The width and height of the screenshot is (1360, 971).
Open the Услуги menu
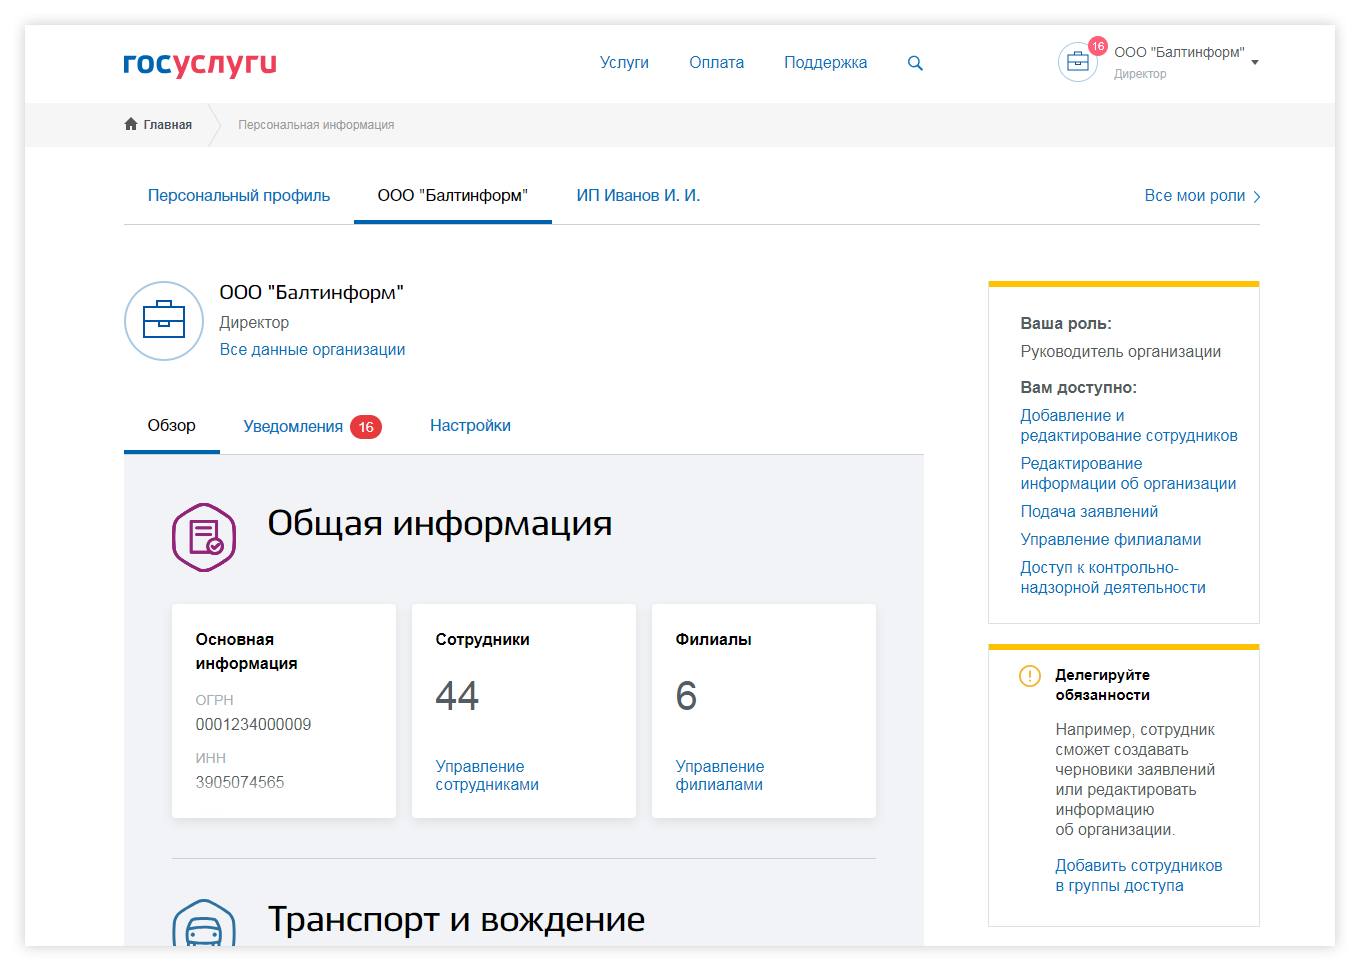point(624,62)
